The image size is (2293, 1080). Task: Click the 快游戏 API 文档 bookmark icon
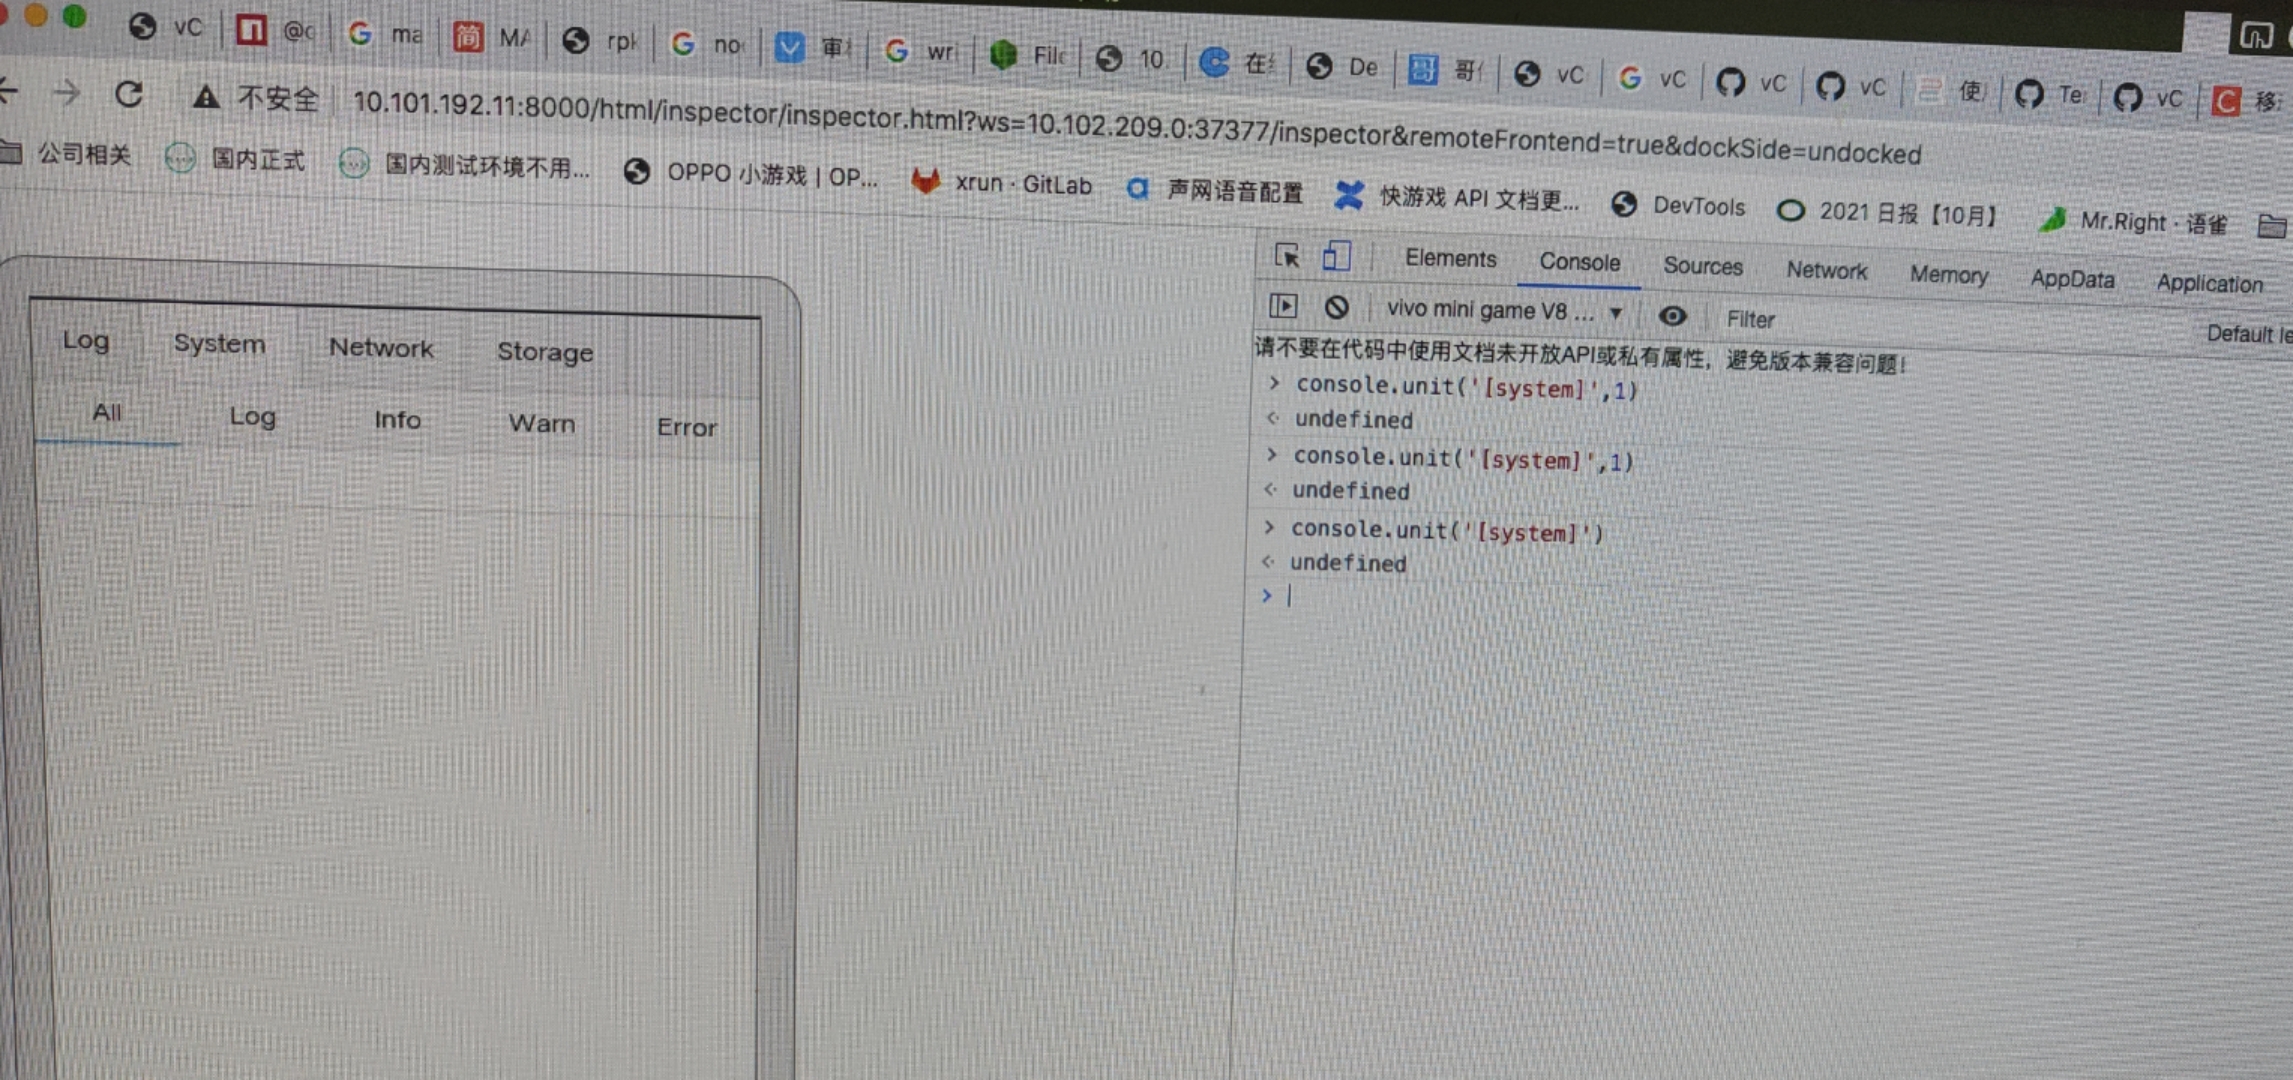click(x=1349, y=196)
